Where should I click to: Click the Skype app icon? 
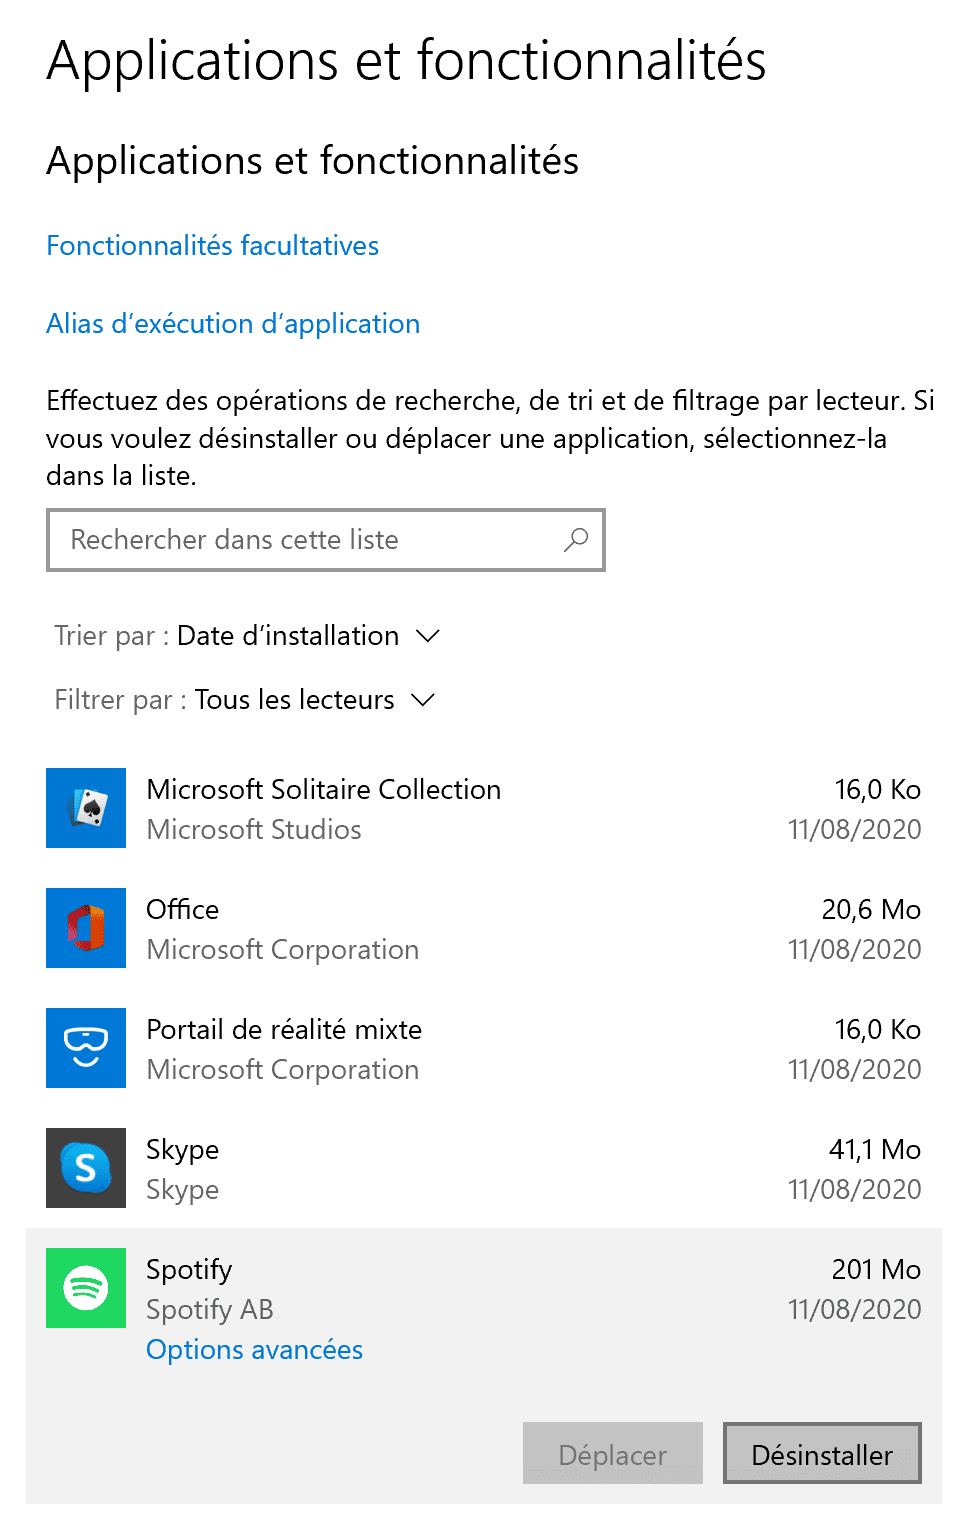click(86, 1168)
